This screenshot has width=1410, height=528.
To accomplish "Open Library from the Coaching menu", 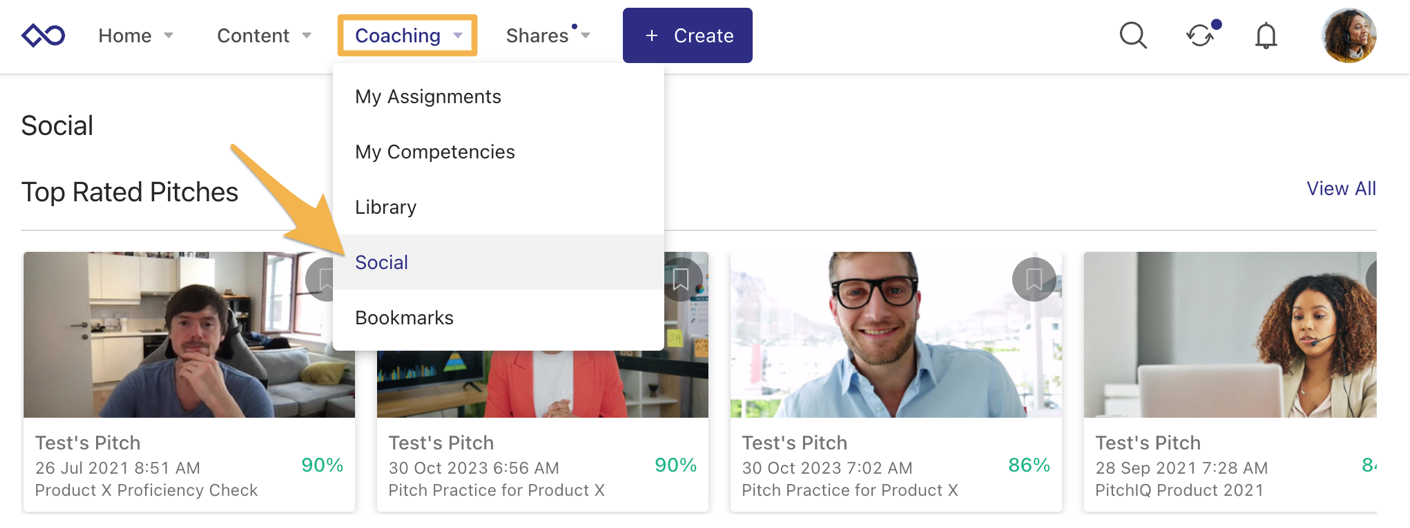I will [386, 207].
